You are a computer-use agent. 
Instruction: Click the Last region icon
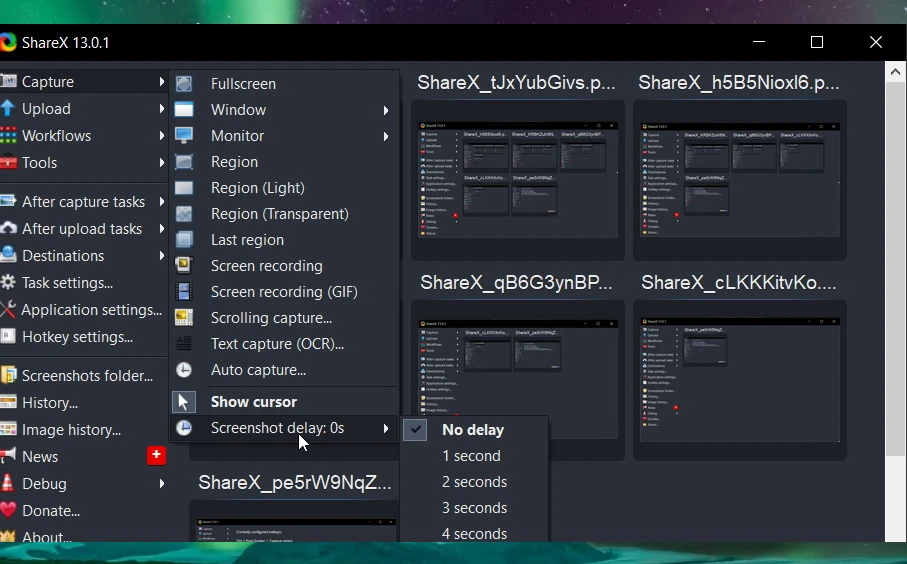tap(184, 240)
